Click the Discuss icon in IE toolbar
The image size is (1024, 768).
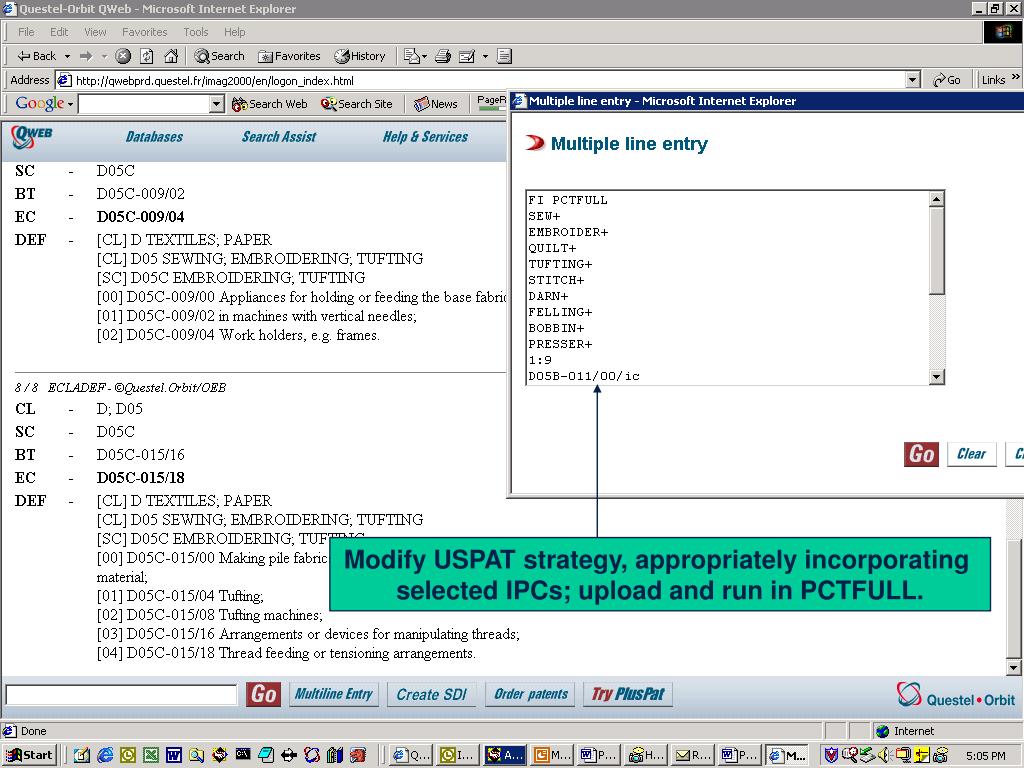click(x=504, y=56)
